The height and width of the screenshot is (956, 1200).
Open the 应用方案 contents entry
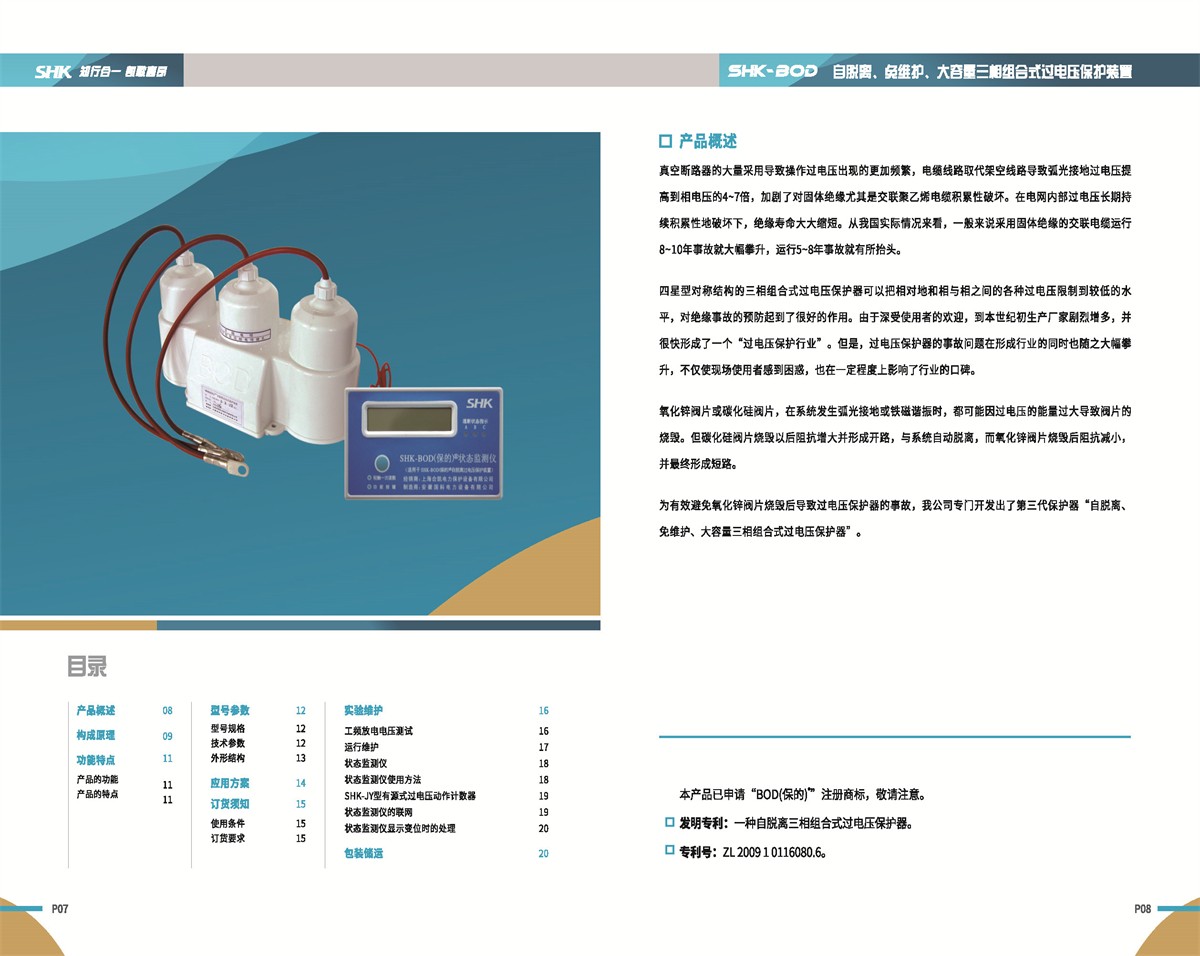coord(230,783)
